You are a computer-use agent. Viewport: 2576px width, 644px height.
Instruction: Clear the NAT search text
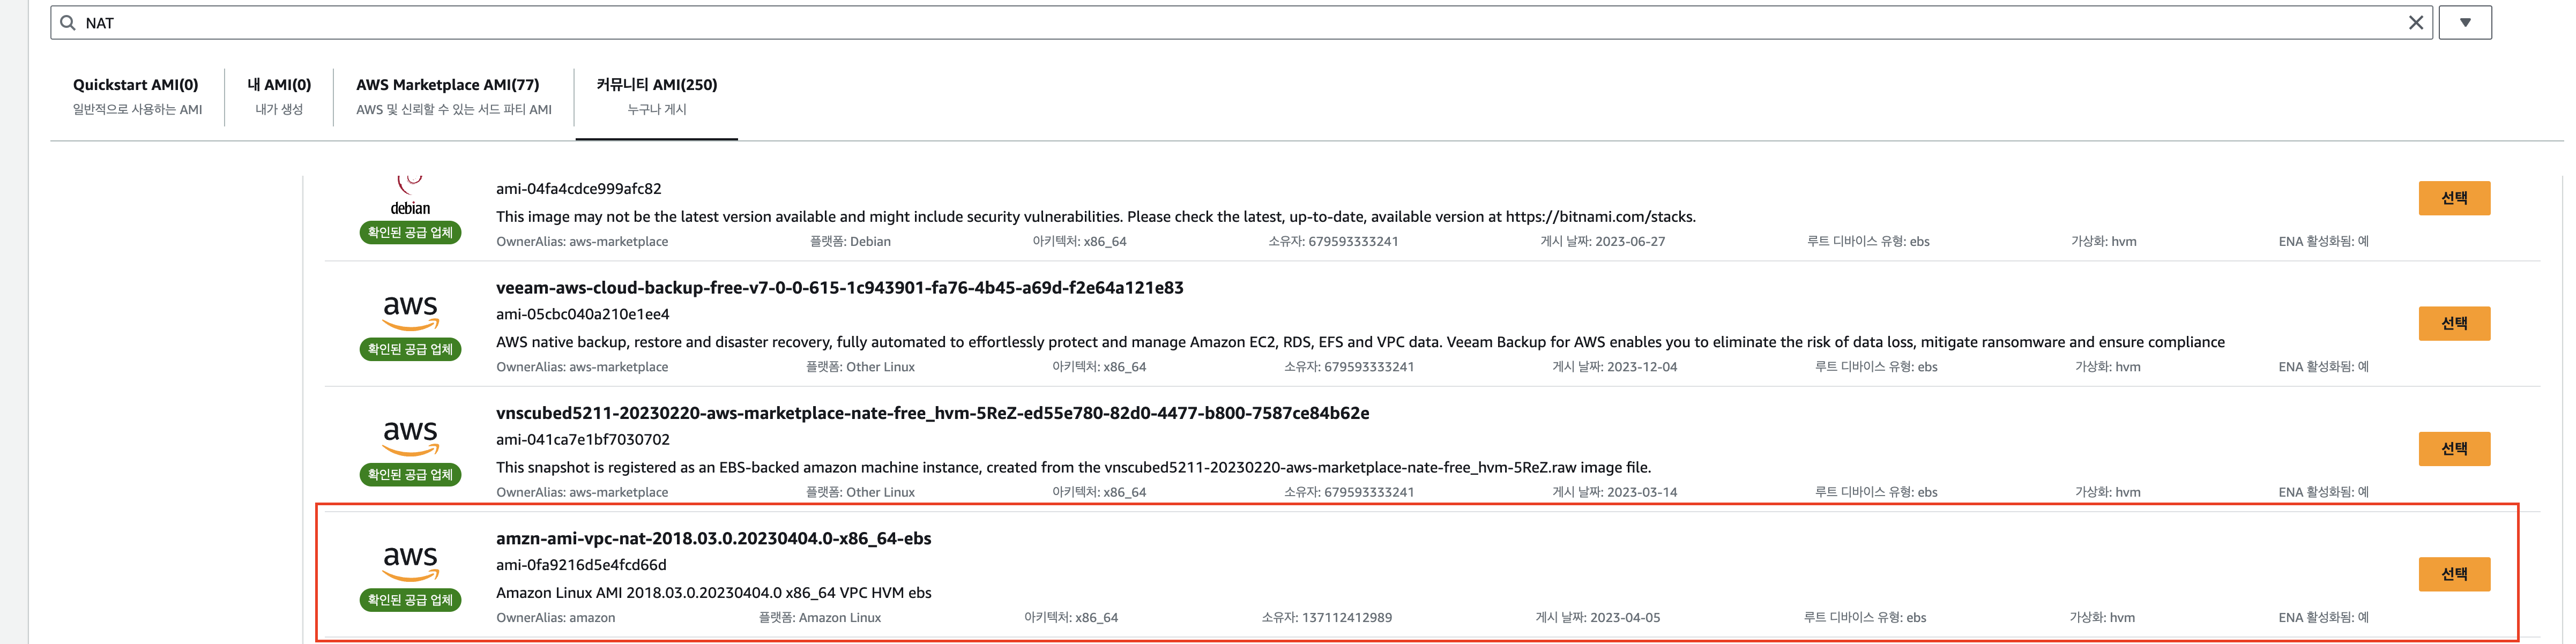click(x=2415, y=23)
